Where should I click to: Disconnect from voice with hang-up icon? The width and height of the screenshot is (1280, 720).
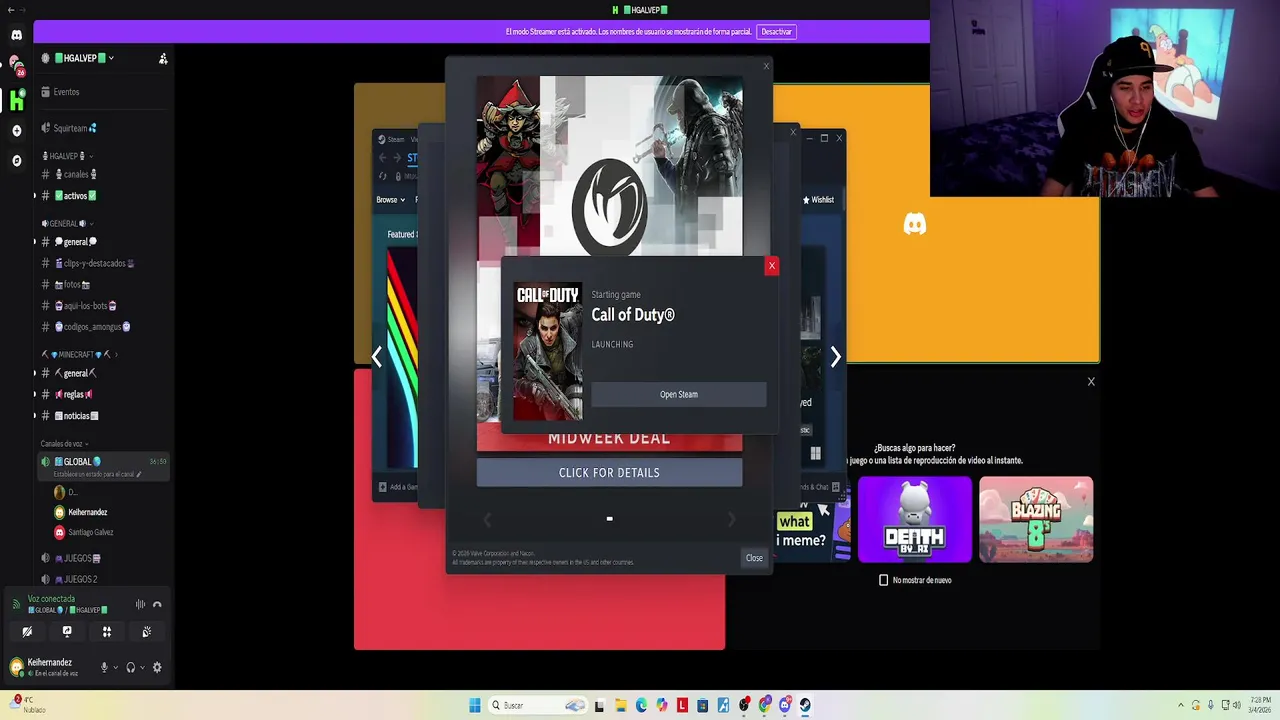(x=157, y=604)
